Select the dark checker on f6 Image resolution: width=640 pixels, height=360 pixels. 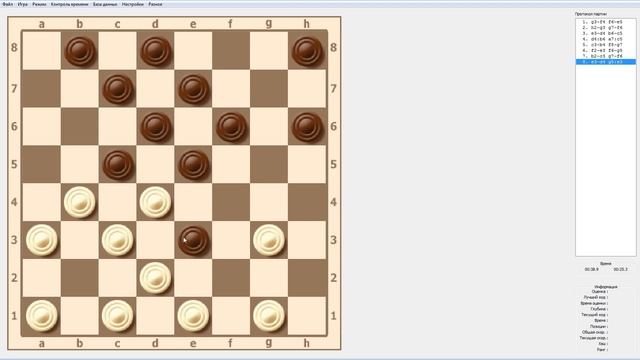click(231, 127)
